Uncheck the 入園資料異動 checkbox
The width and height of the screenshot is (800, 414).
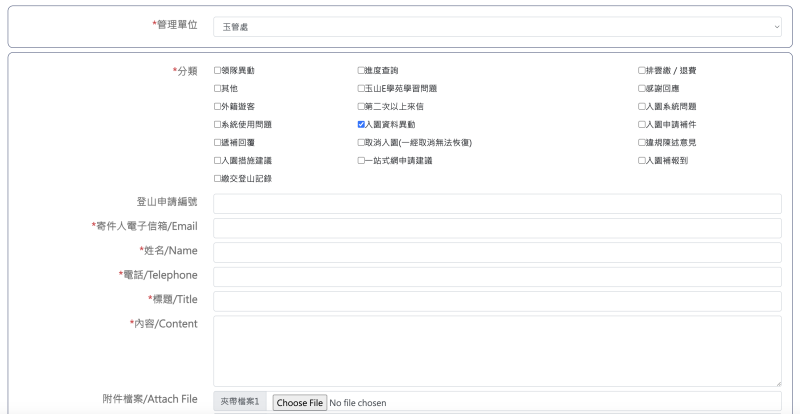(x=362, y=124)
